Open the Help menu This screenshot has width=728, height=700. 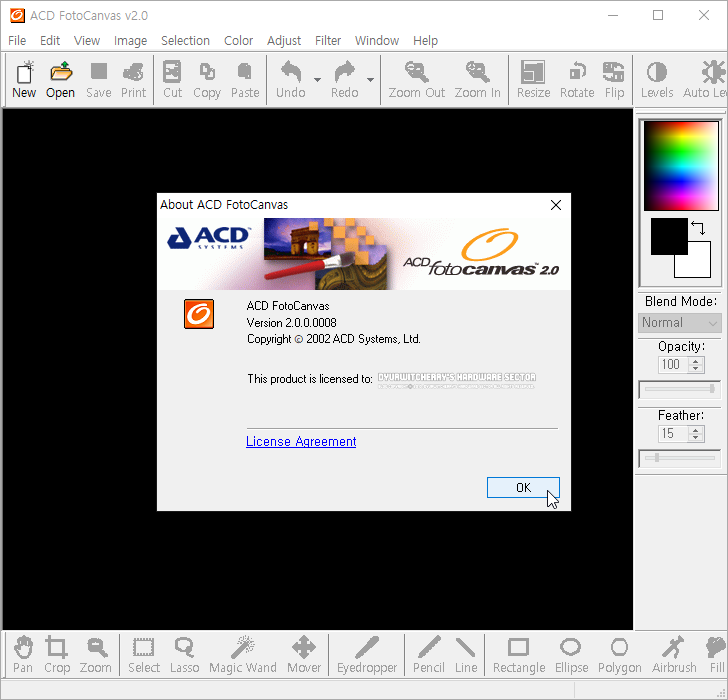pyautogui.click(x=425, y=41)
